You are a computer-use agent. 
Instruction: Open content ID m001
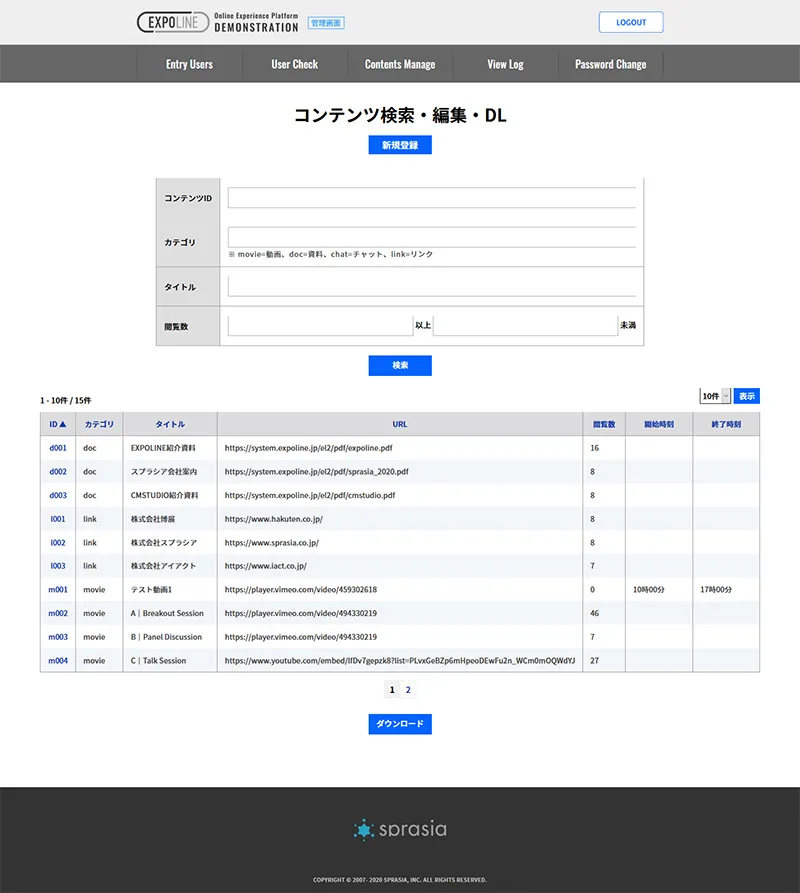(58, 590)
